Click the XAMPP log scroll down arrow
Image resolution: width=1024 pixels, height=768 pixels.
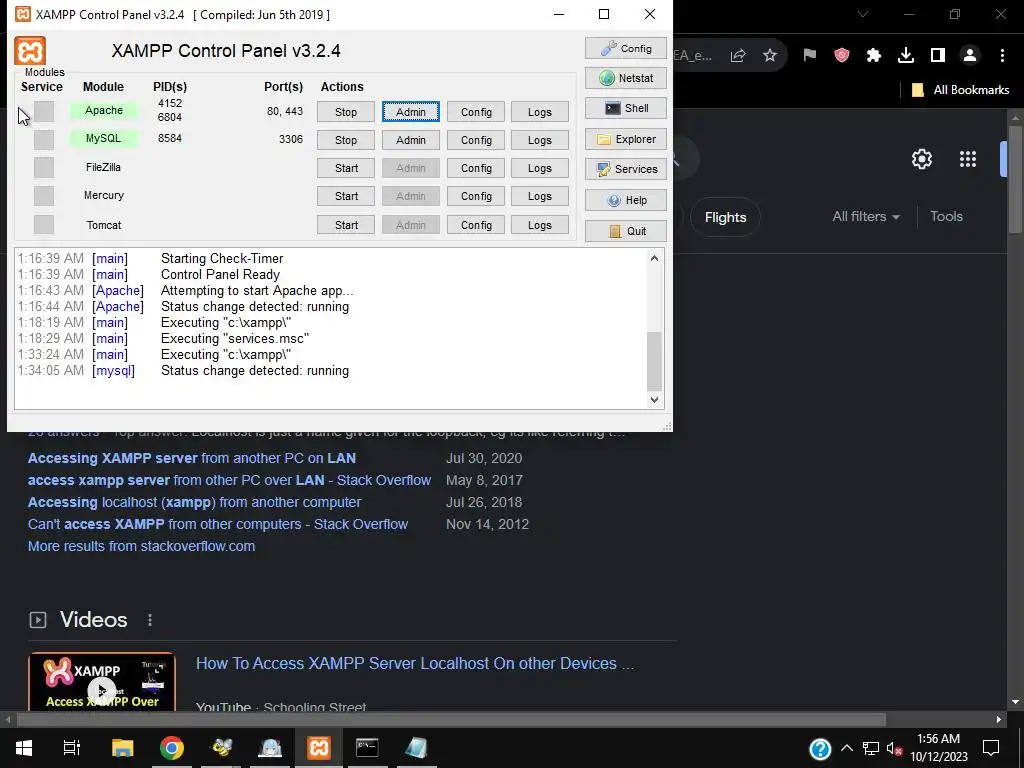[654, 400]
